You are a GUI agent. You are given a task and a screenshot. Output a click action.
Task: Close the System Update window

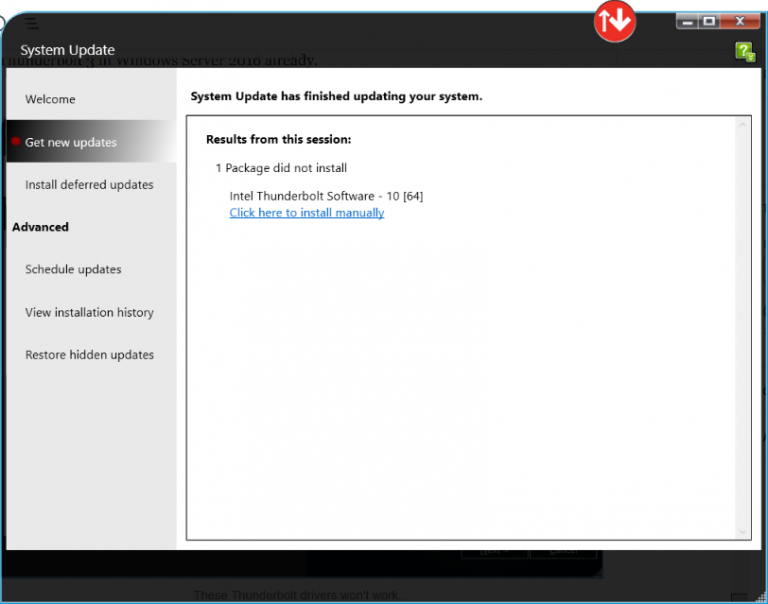740,20
